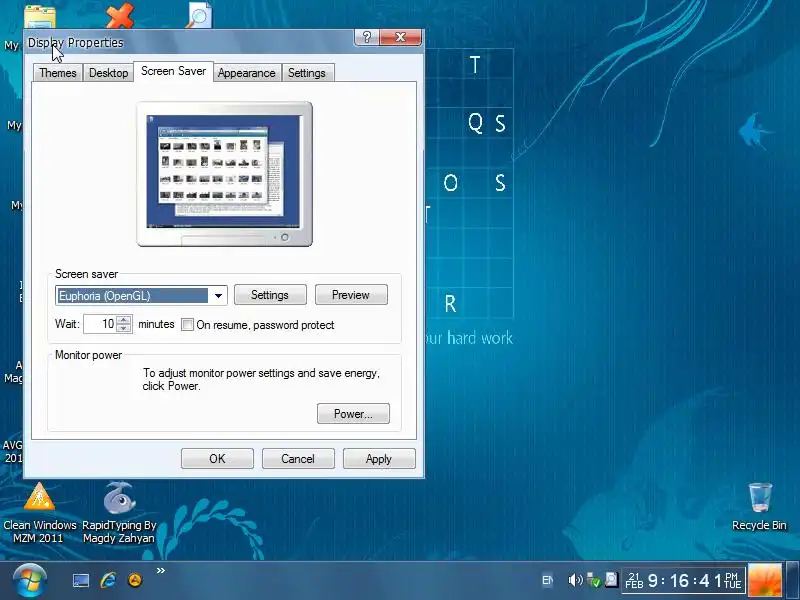Launch Internet Explorer from quick launch

tap(108, 581)
